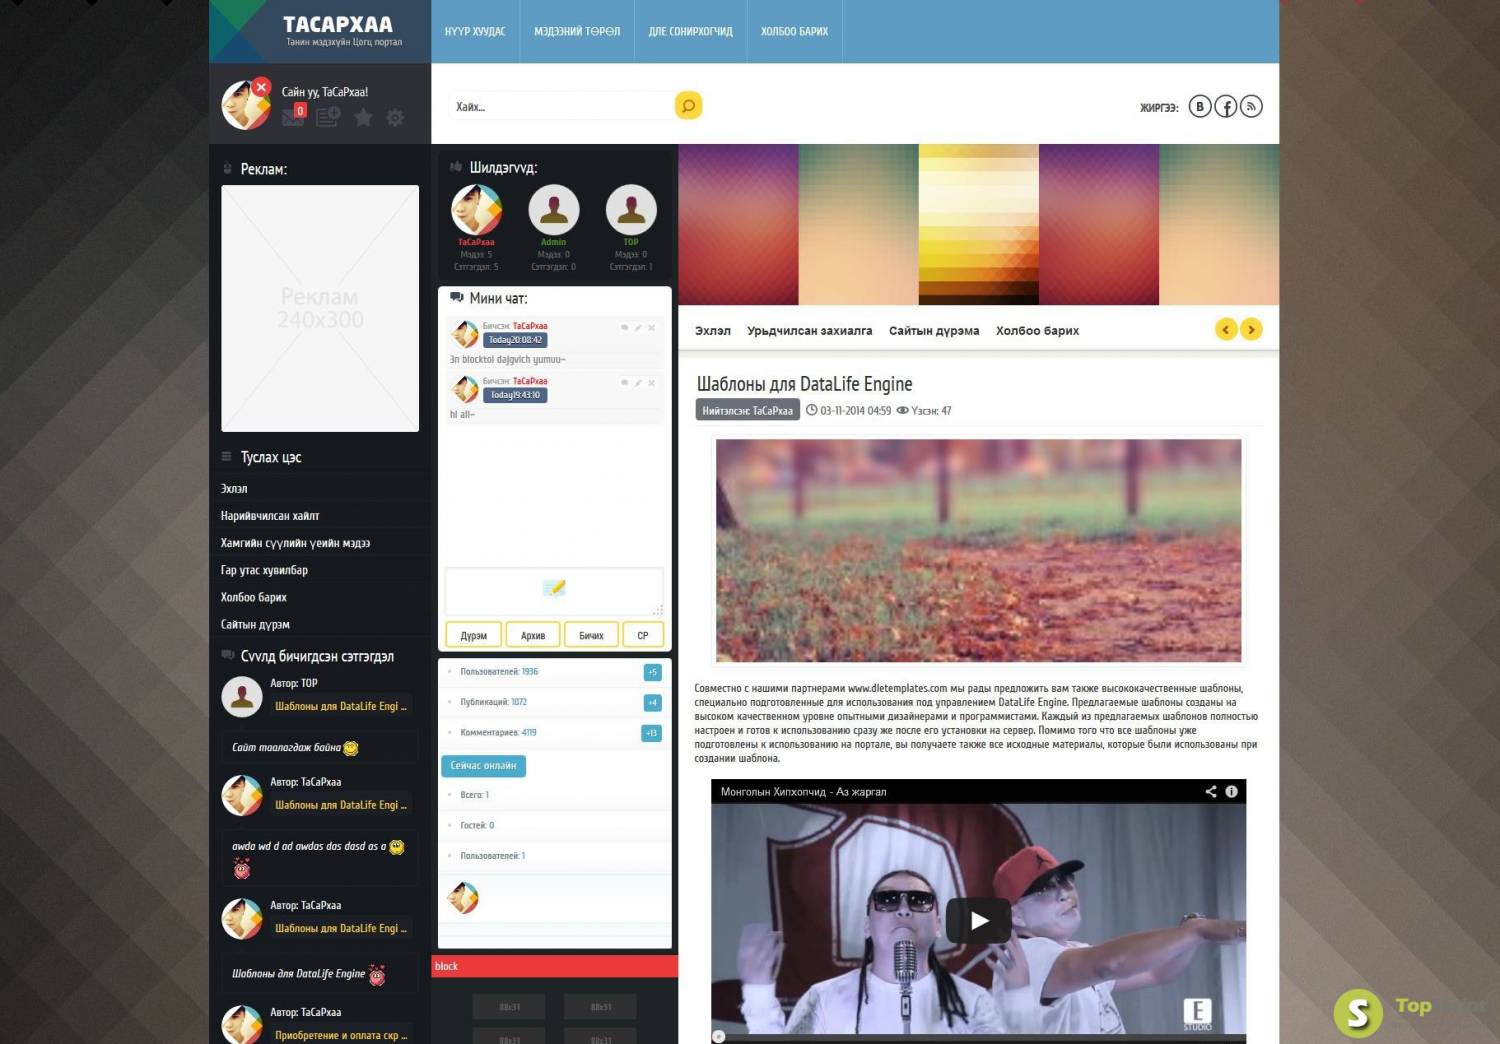Click the +13 comments badge

(x=651, y=733)
